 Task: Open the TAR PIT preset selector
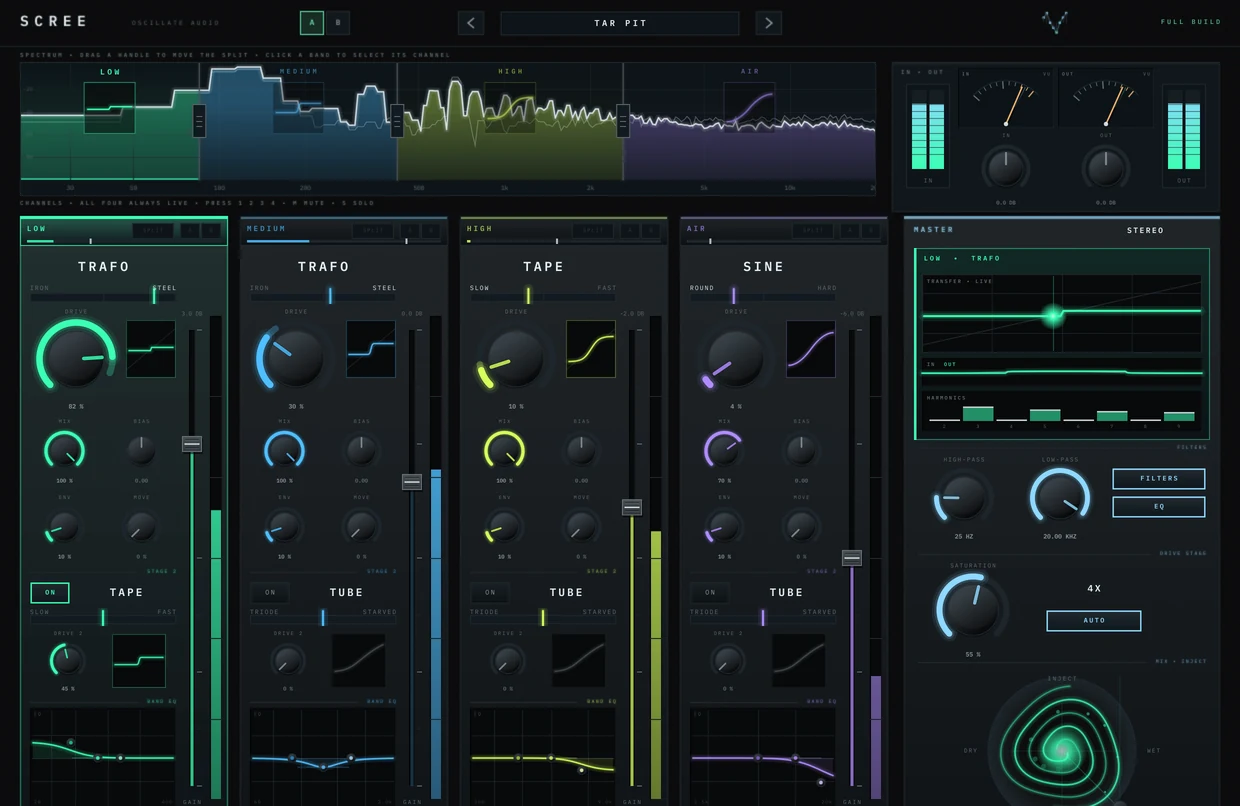pos(620,23)
